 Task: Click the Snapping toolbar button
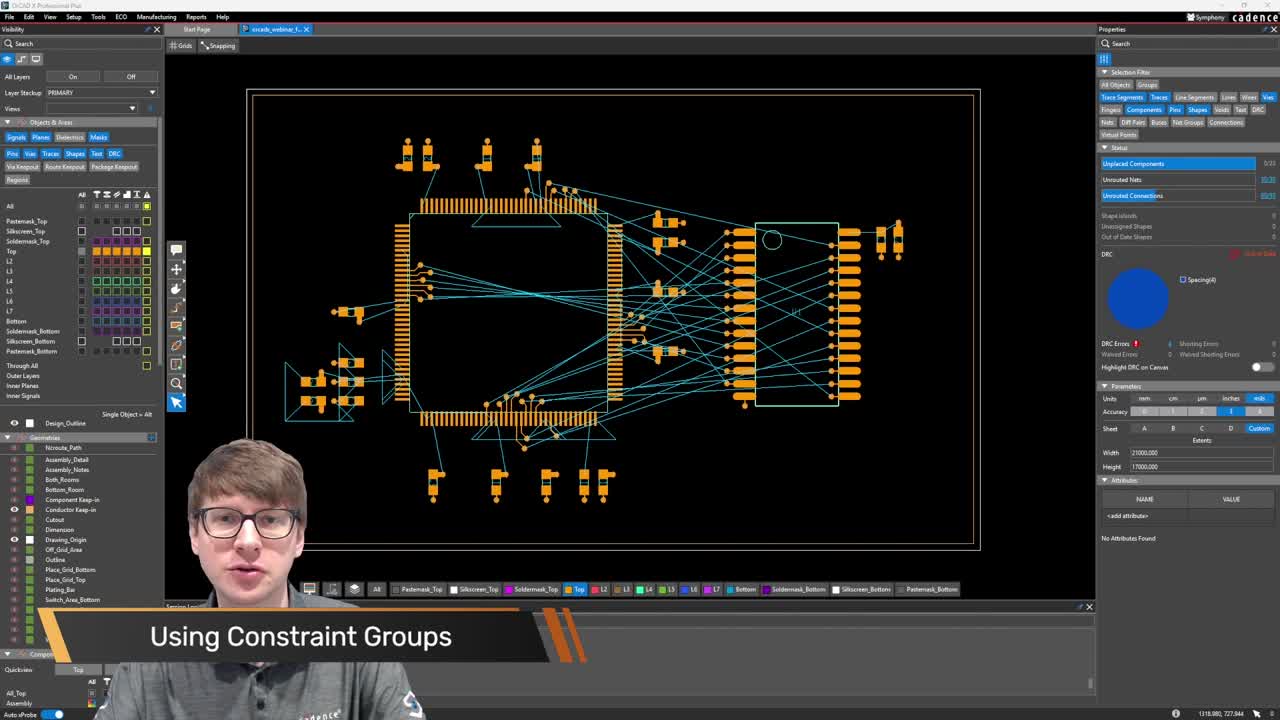click(218, 46)
